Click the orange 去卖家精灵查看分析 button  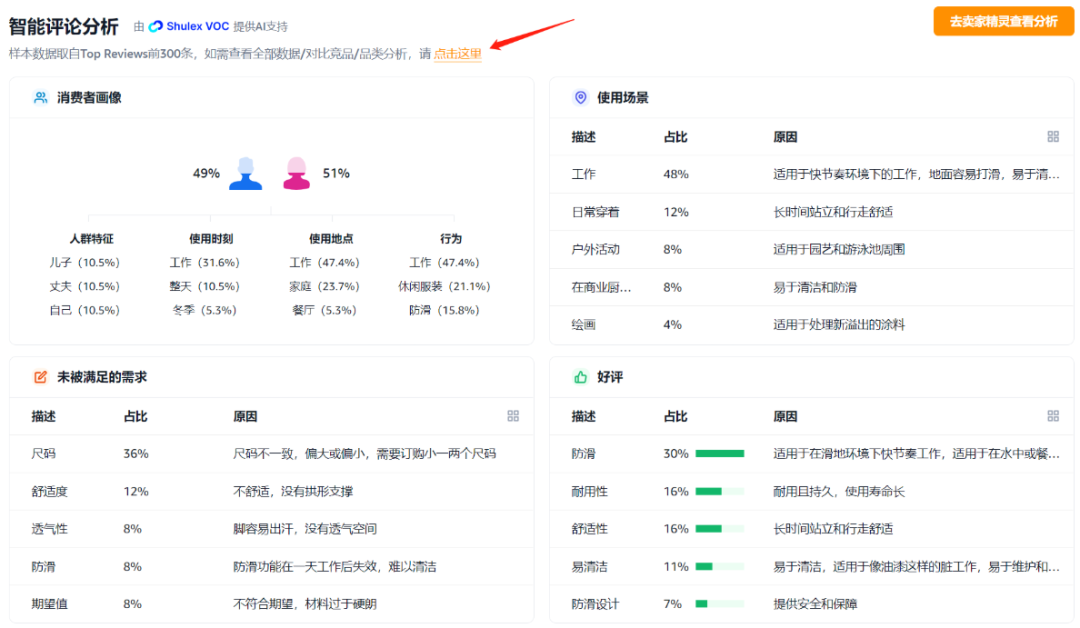[1004, 21]
